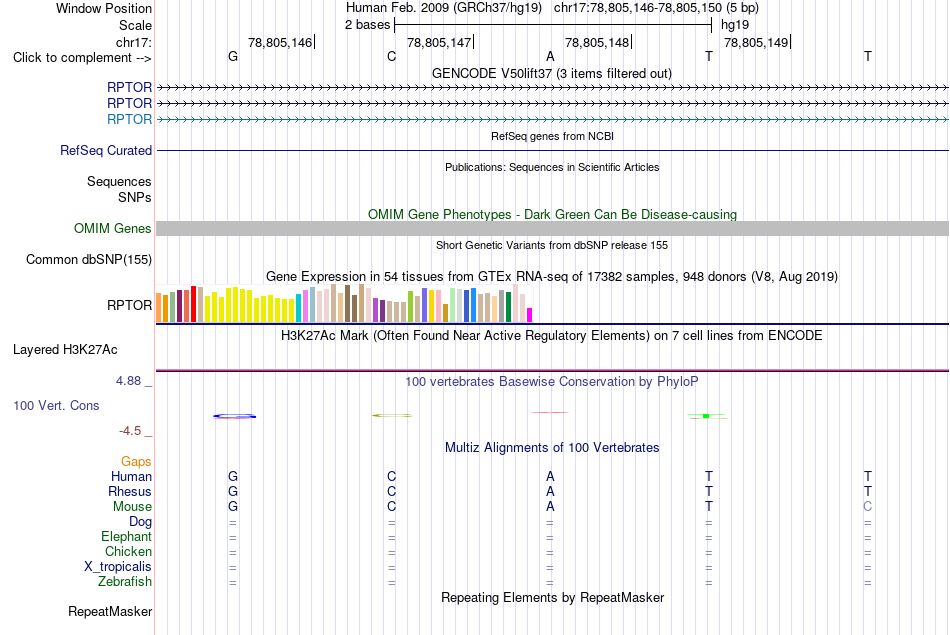950x635 pixels.
Task: Select the Zebrafish species label
Action: (x=125, y=582)
